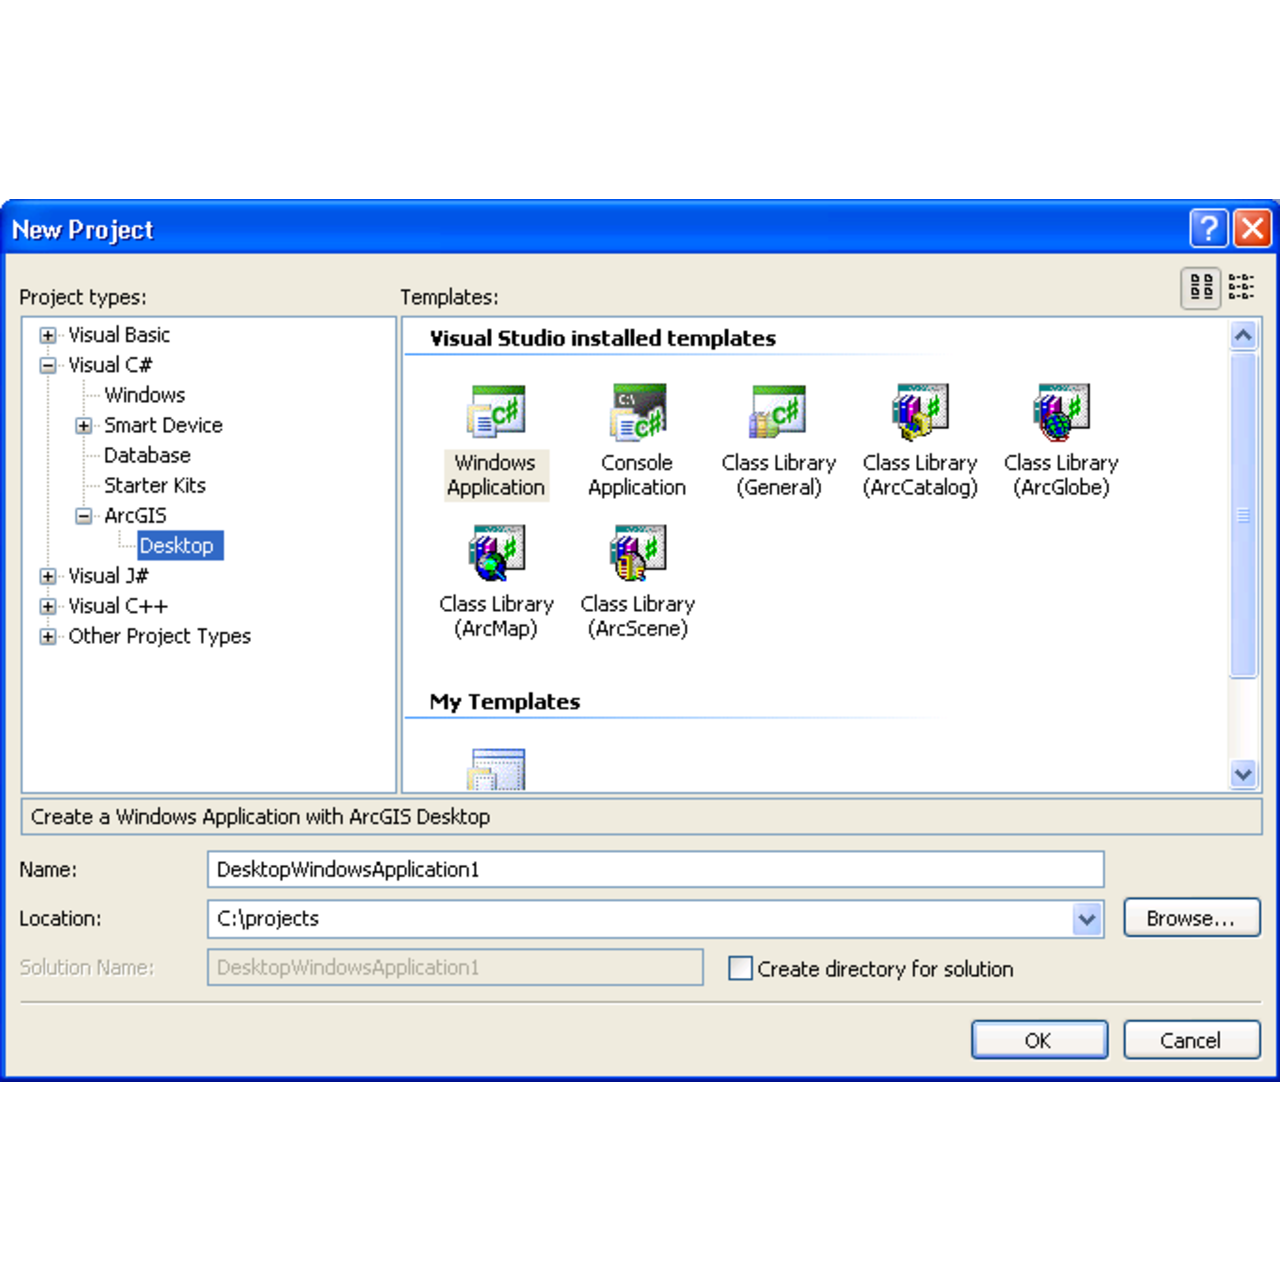Enable Create directory for solution checkbox

[x=741, y=968]
